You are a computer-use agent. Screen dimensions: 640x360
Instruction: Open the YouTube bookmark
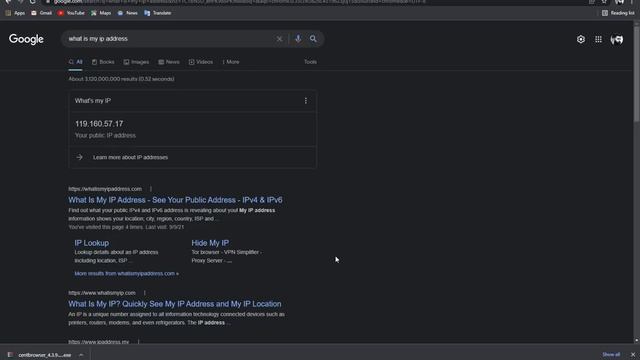click(x=71, y=13)
